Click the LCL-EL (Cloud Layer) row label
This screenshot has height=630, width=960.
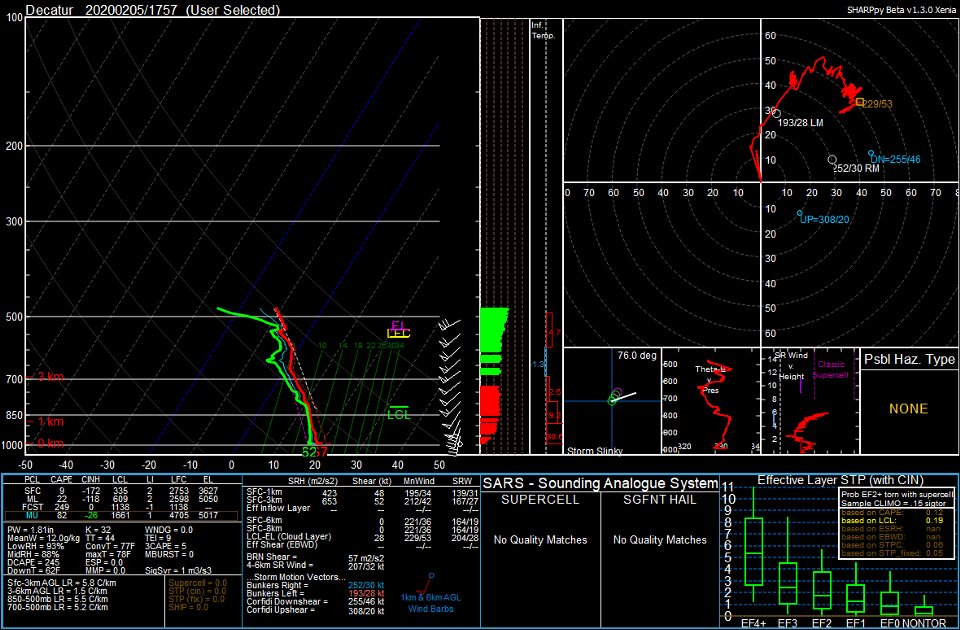(x=289, y=536)
